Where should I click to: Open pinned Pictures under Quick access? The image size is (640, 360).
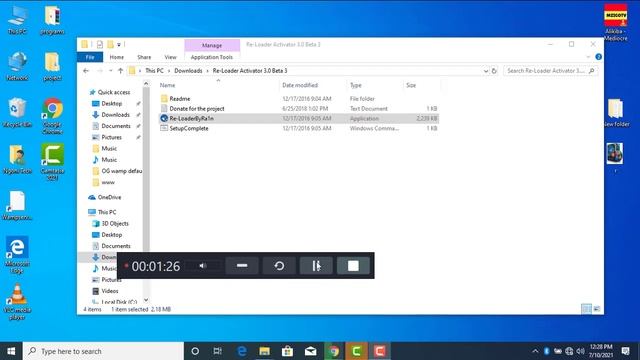tap(111, 137)
